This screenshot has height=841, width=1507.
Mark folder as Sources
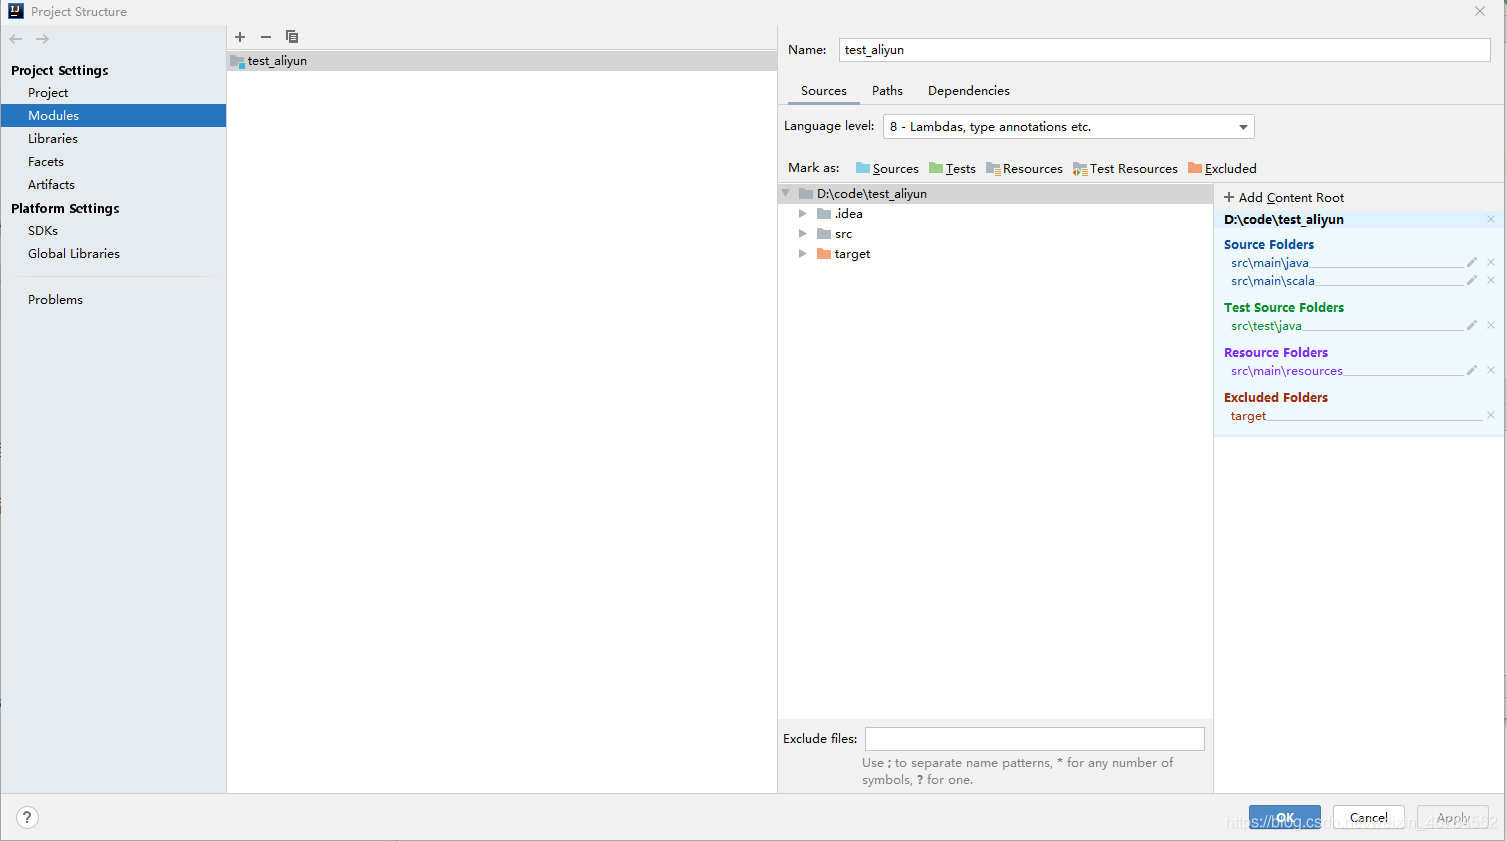[887, 168]
